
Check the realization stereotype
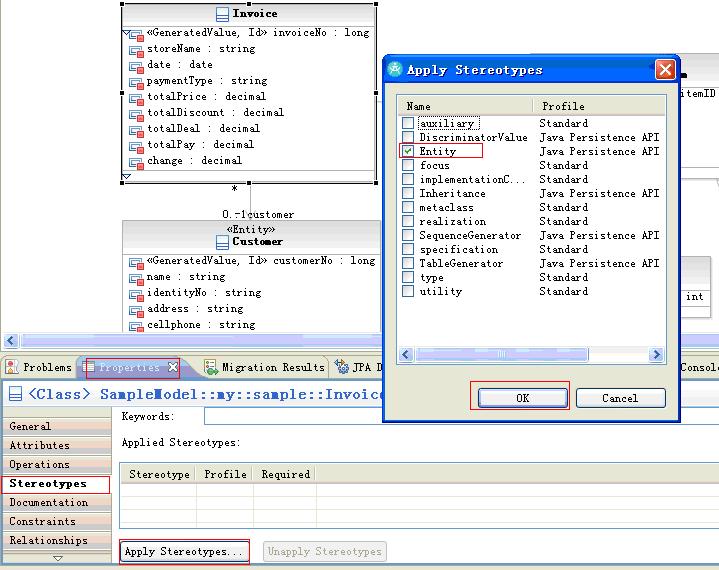pos(408,221)
